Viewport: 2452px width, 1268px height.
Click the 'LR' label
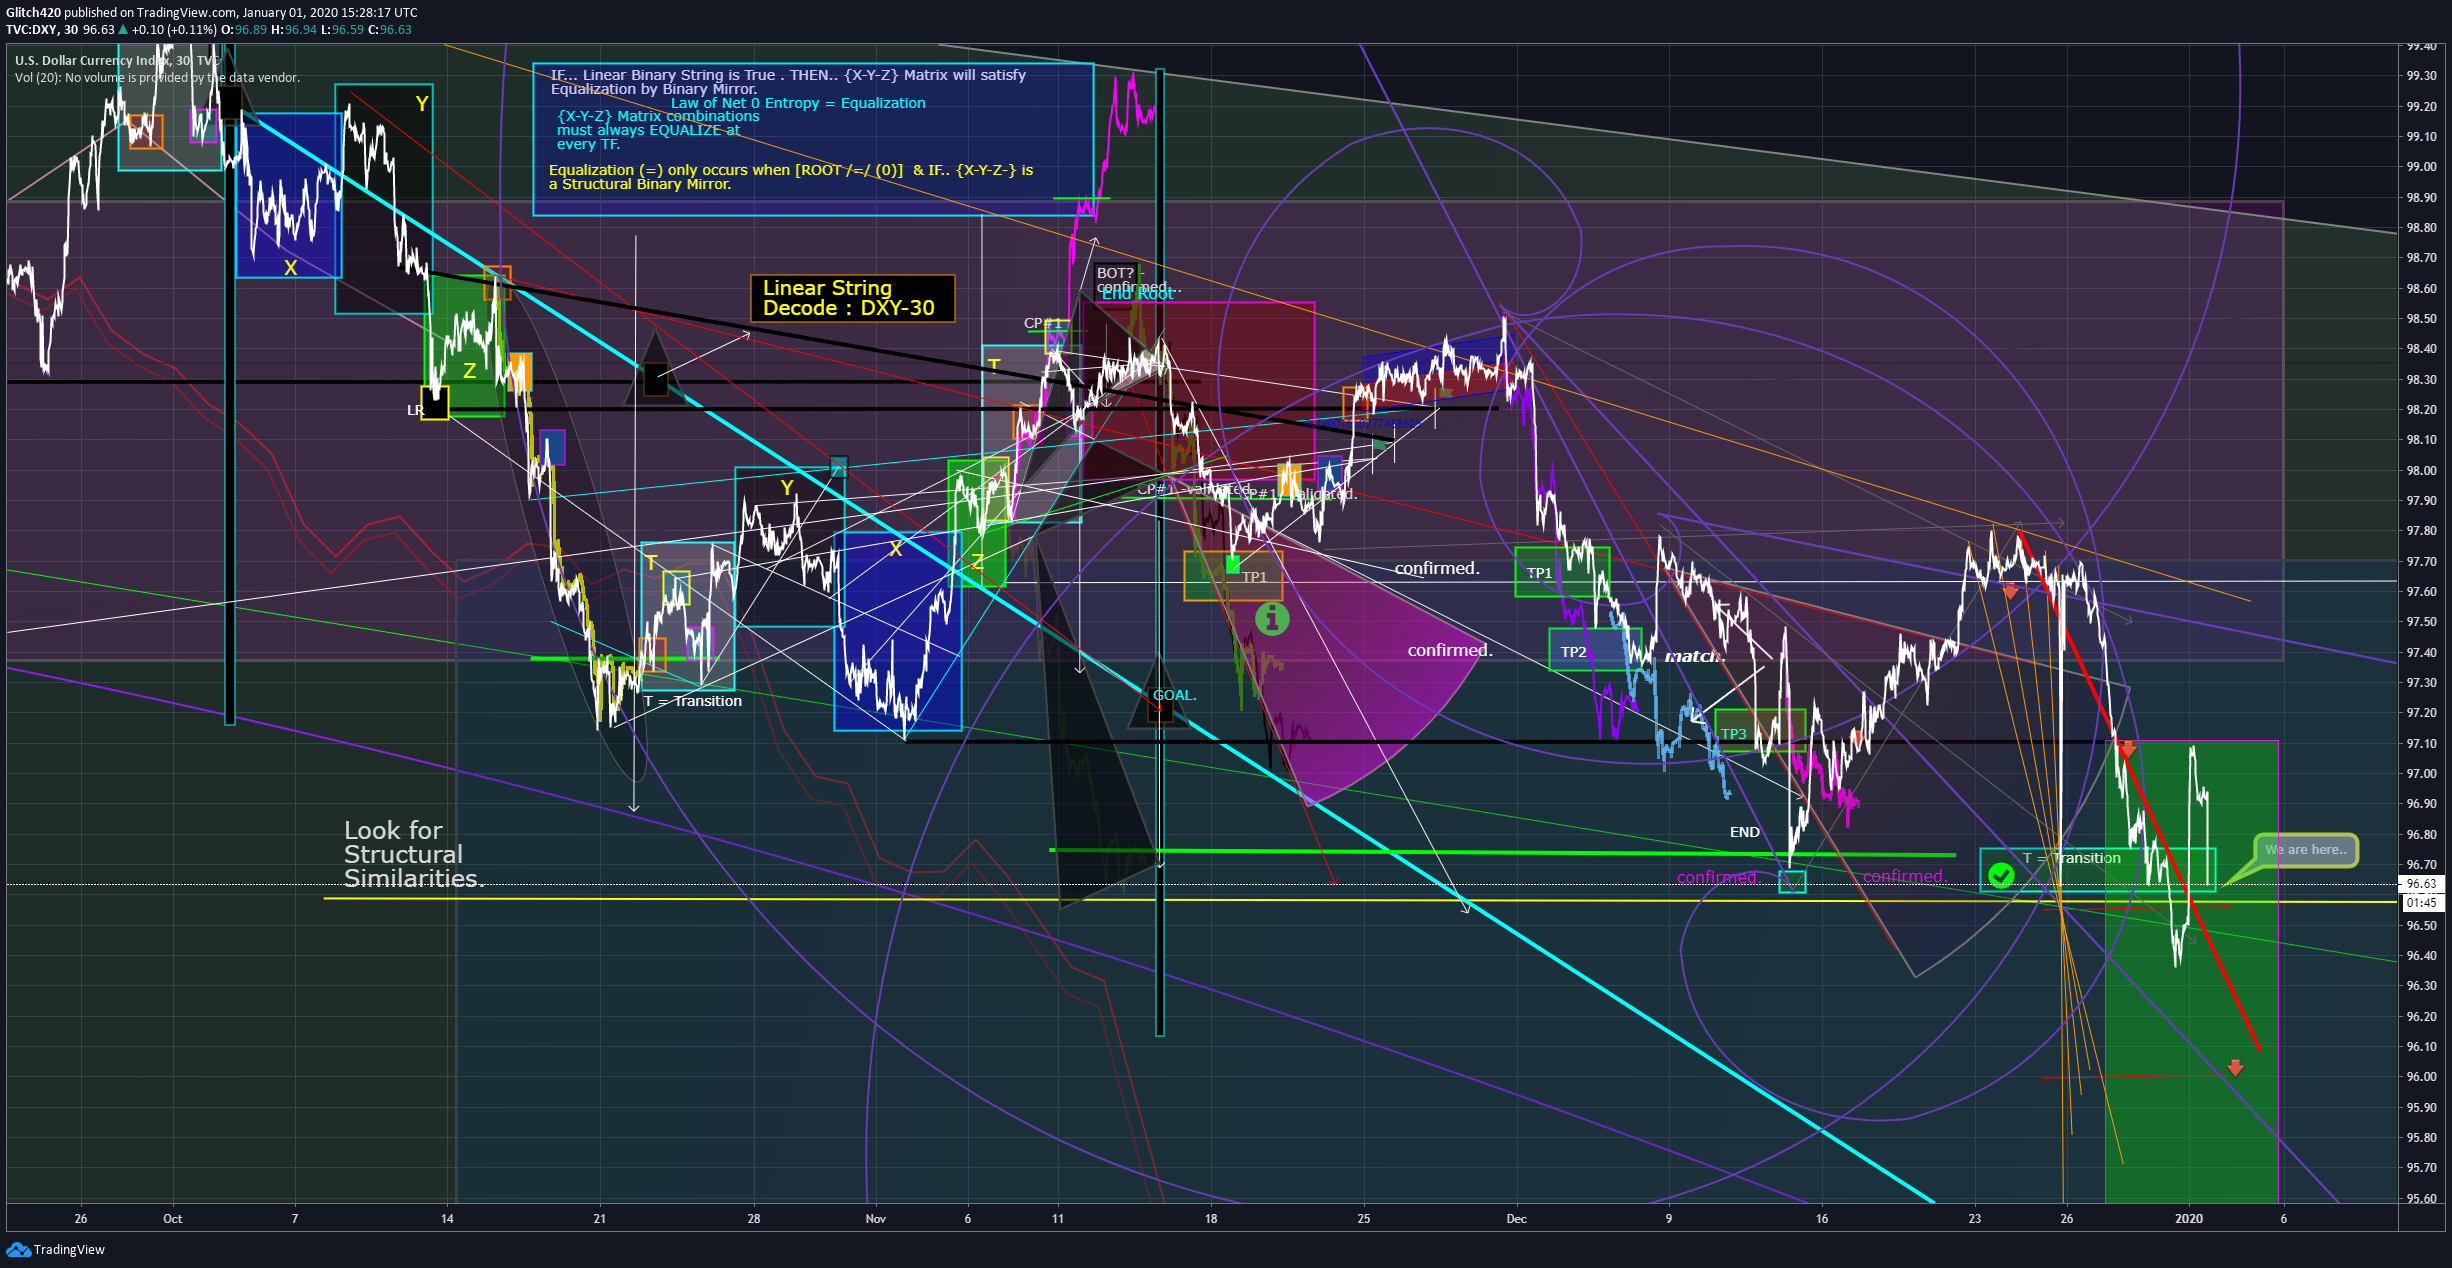pos(415,410)
